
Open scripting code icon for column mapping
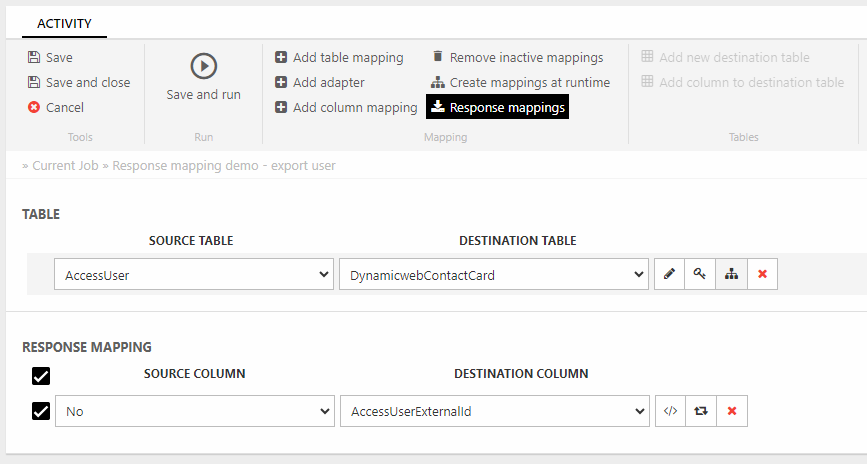[x=670, y=411]
